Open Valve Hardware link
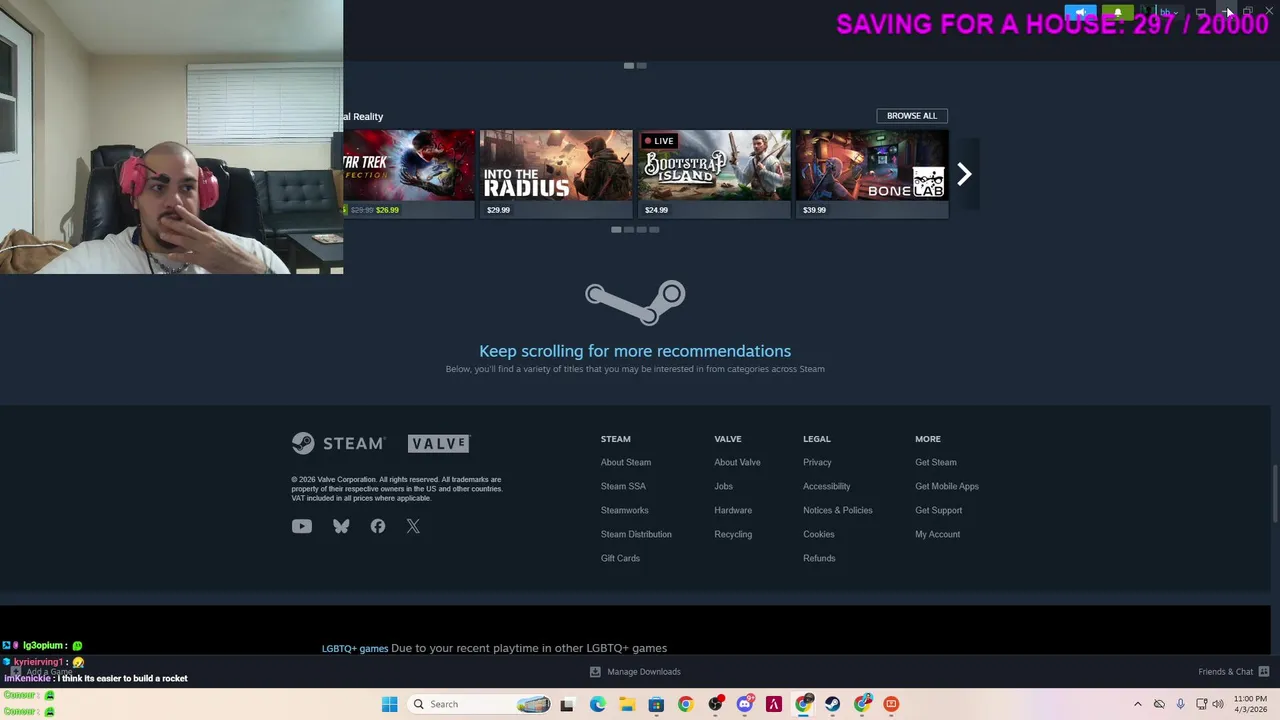Screen dimensions: 1280x720 tap(733, 510)
